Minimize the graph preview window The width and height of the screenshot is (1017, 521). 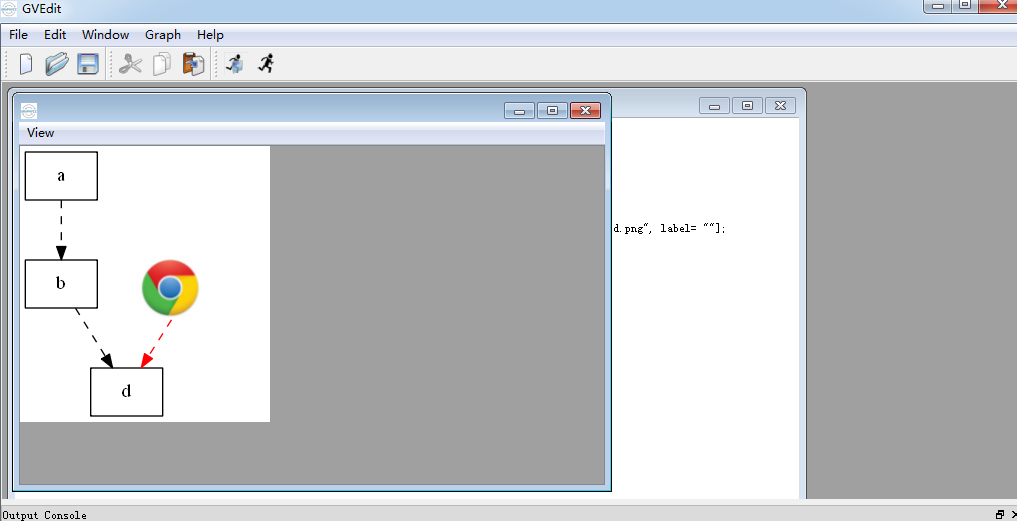pyautogui.click(x=520, y=111)
